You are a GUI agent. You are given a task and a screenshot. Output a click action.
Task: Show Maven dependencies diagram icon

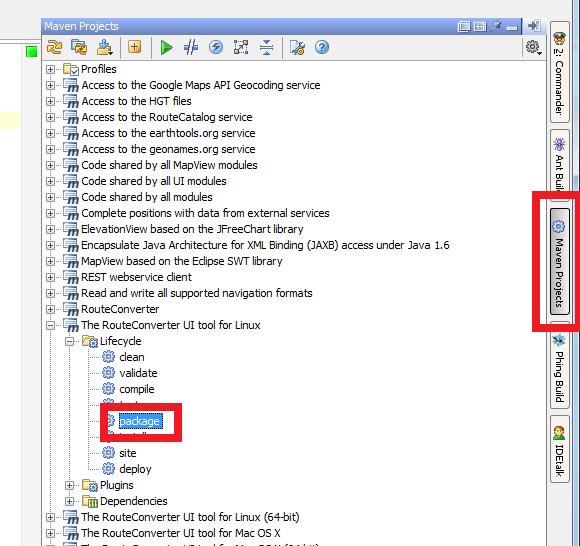tap(241, 47)
